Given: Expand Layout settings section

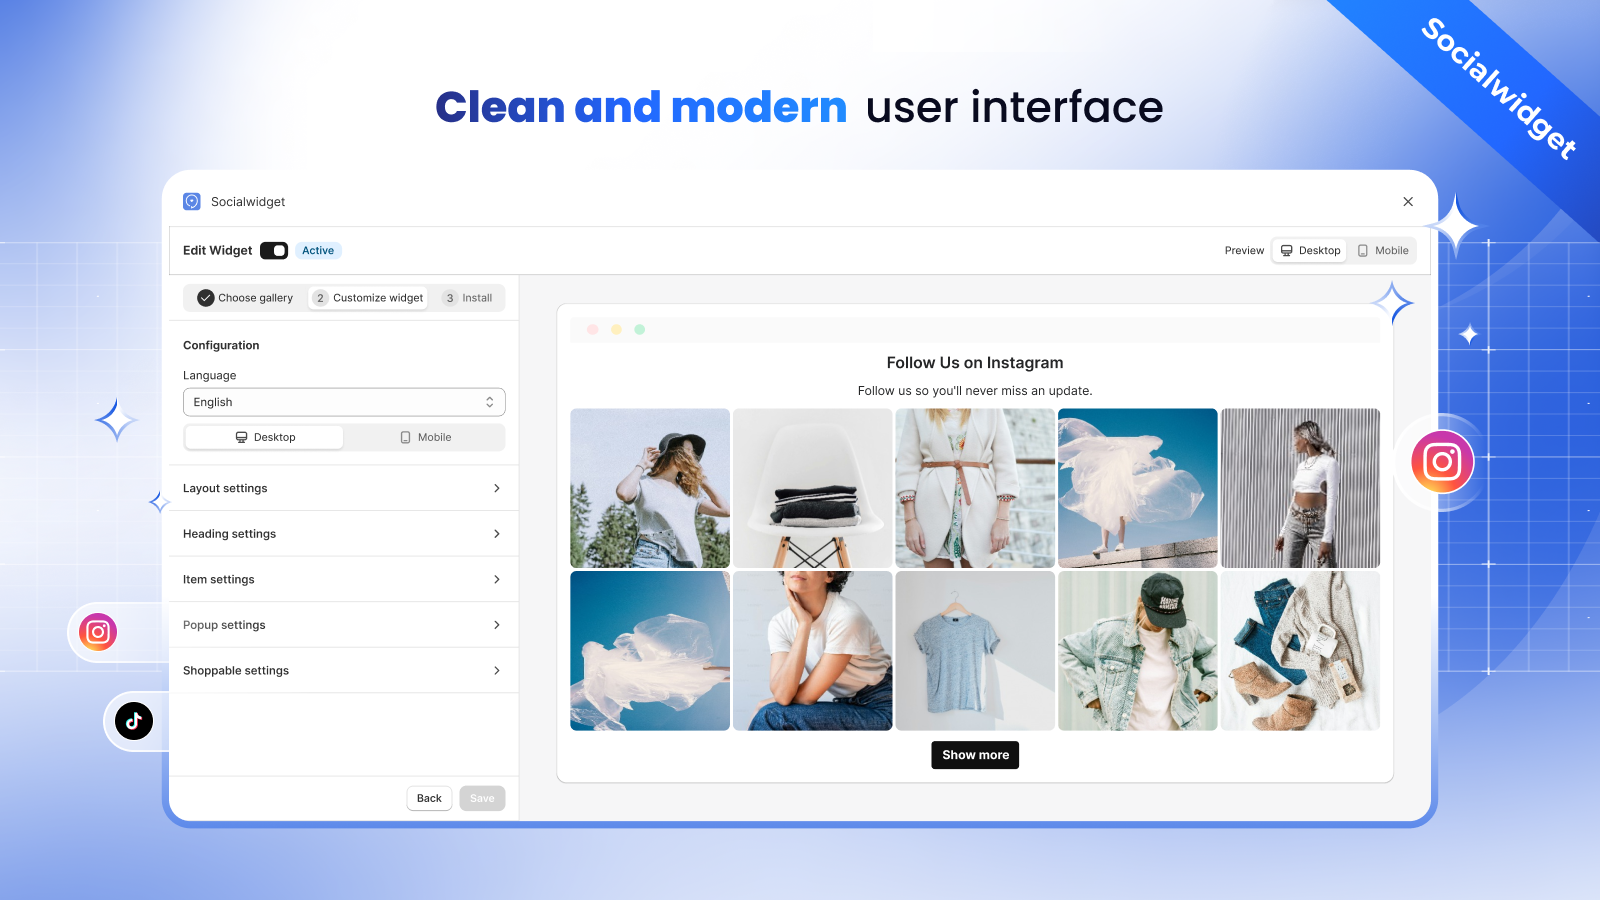Looking at the screenshot, I should (343, 488).
